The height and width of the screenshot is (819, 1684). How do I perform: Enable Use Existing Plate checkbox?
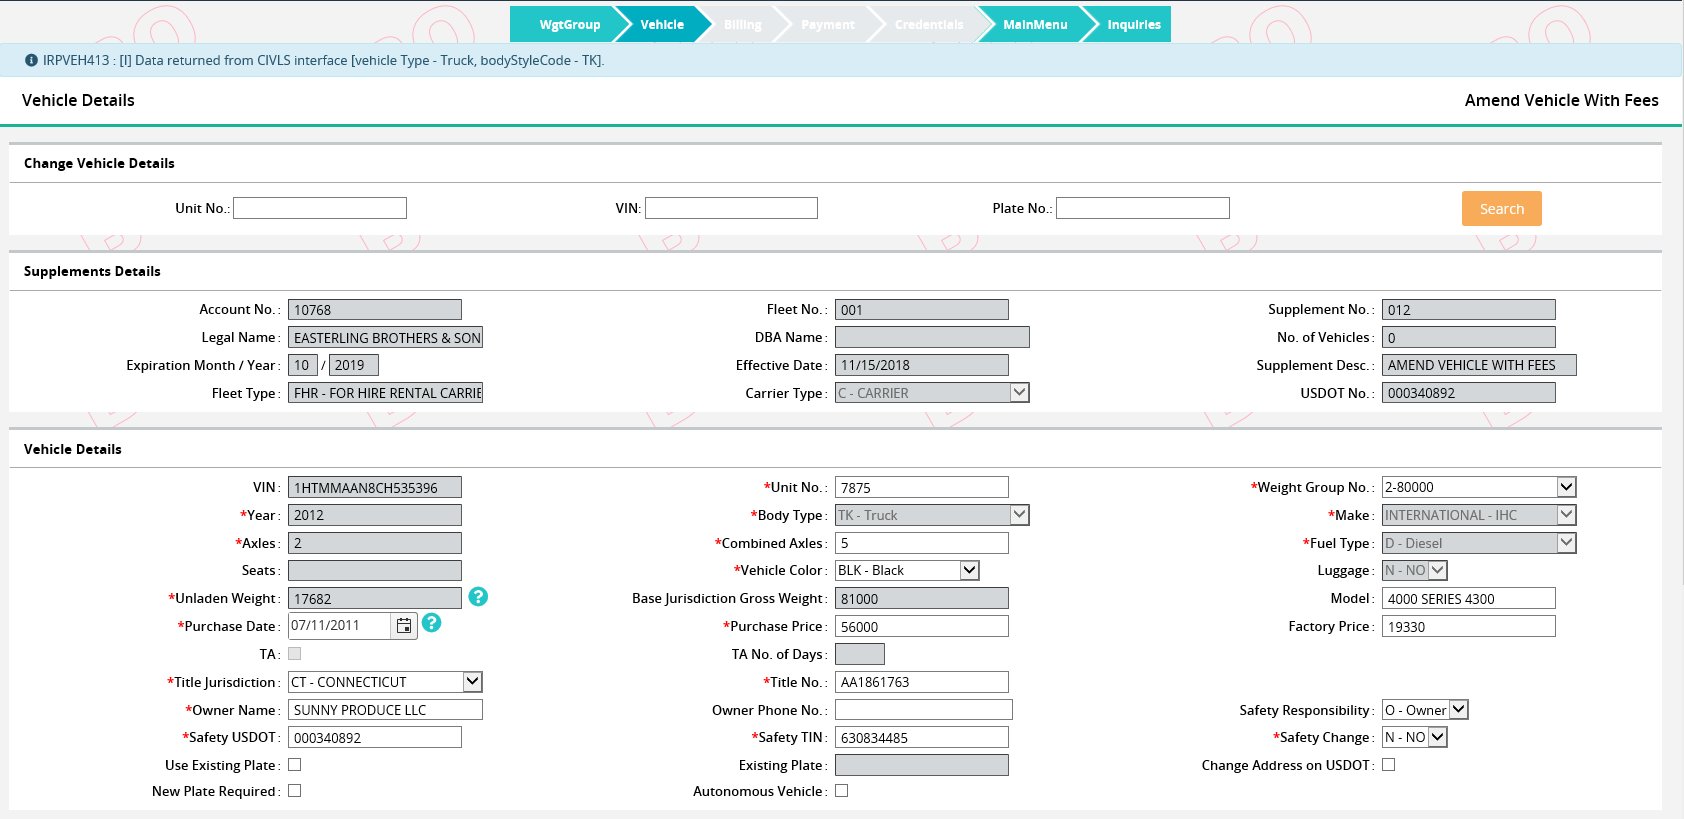pos(294,765)
